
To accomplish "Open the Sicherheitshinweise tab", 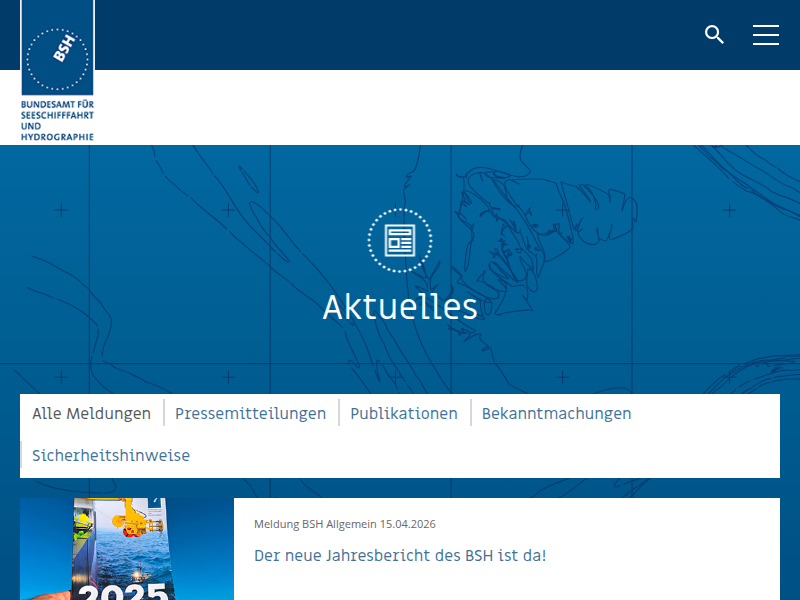I will [111, 455].
